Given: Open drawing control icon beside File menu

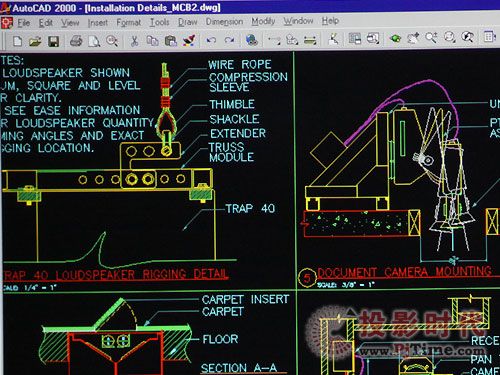Looking at the screenshot, I should point(7,23).
